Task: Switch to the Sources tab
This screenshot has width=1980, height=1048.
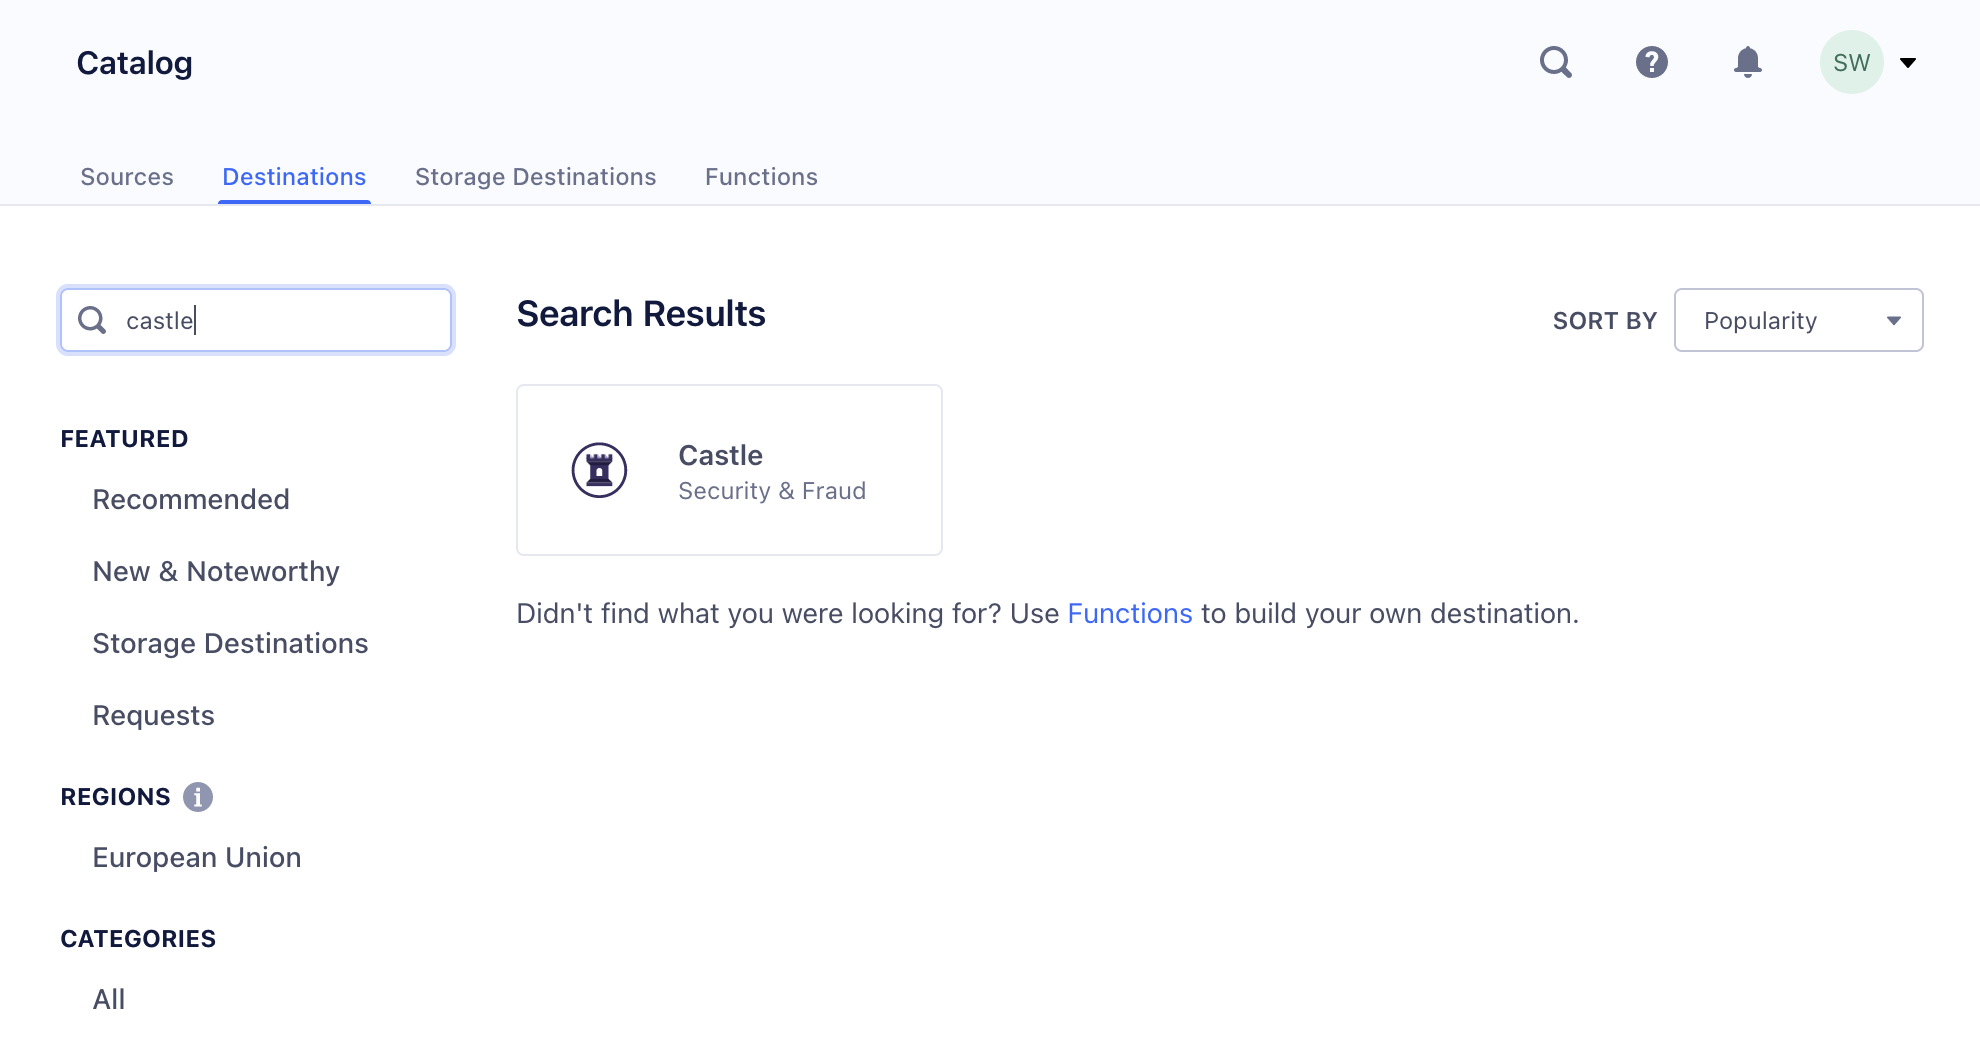Action: tap(126, 176)
